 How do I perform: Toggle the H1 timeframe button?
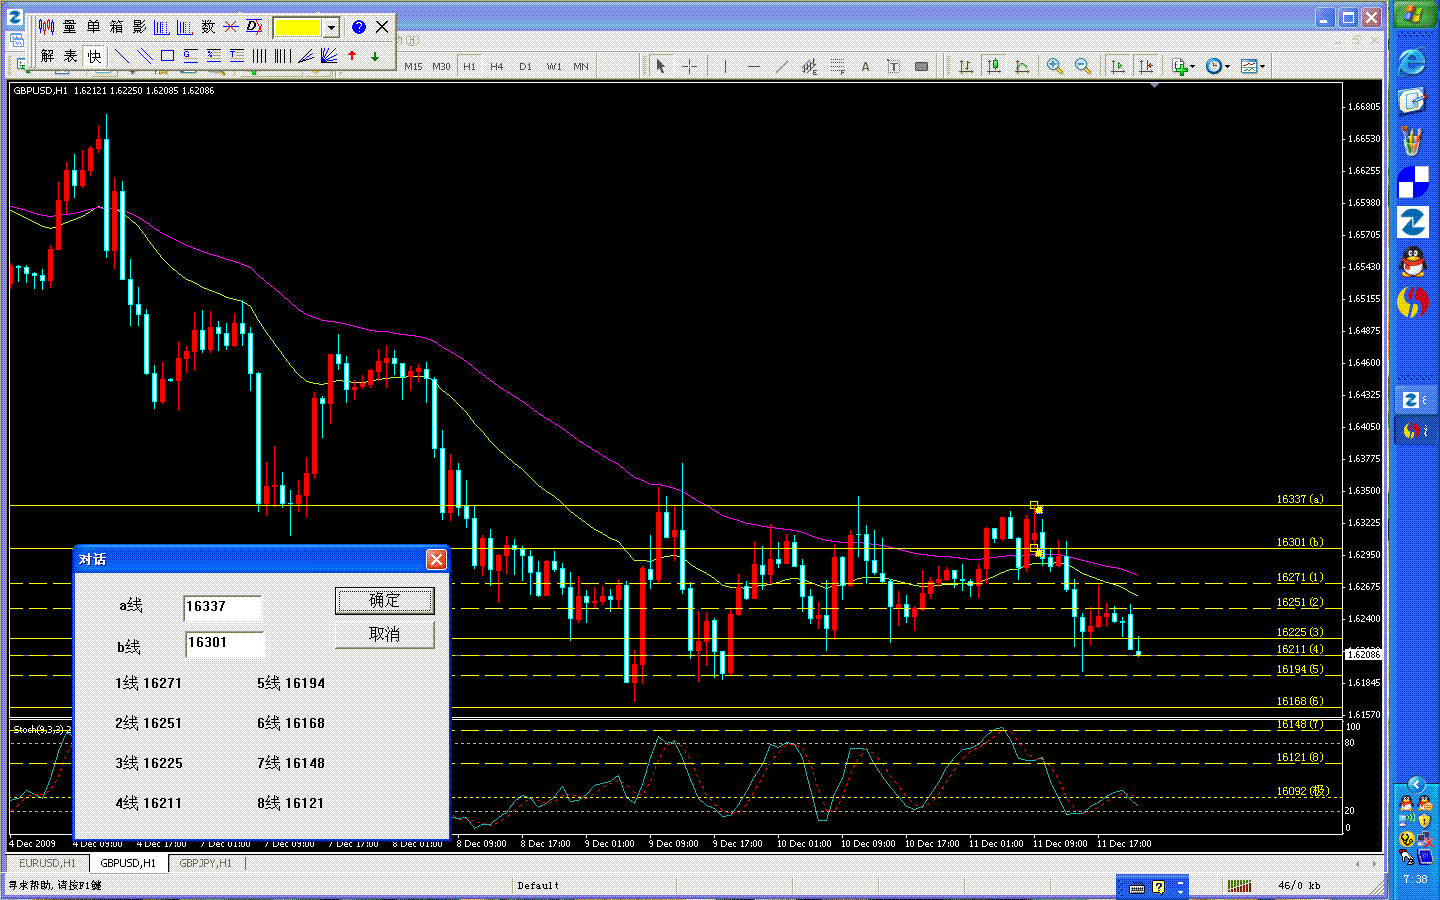[x=469, y=67]
